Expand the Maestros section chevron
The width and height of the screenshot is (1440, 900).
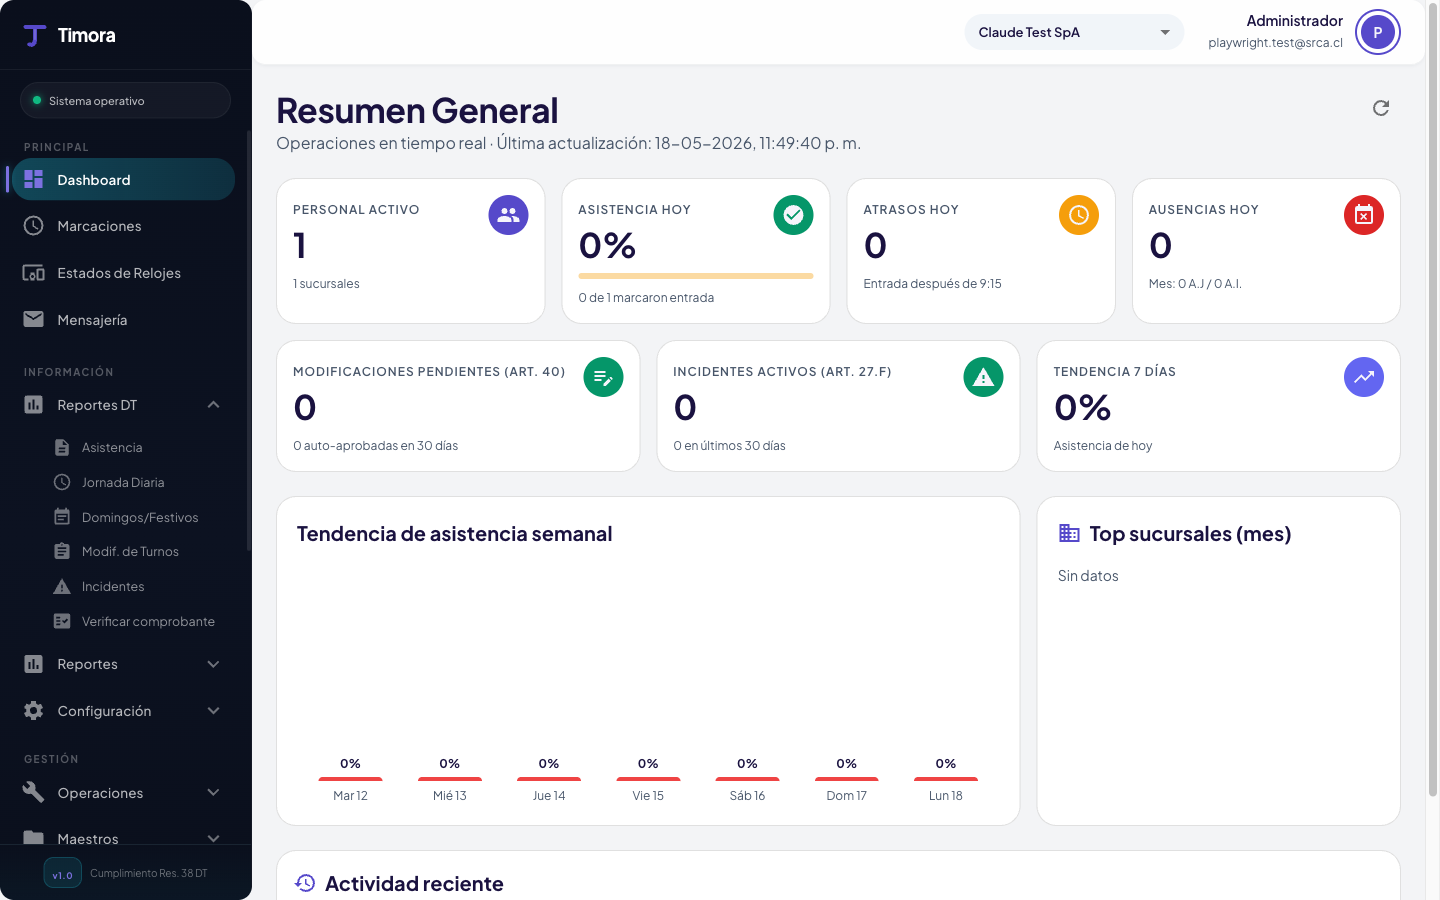213,838
